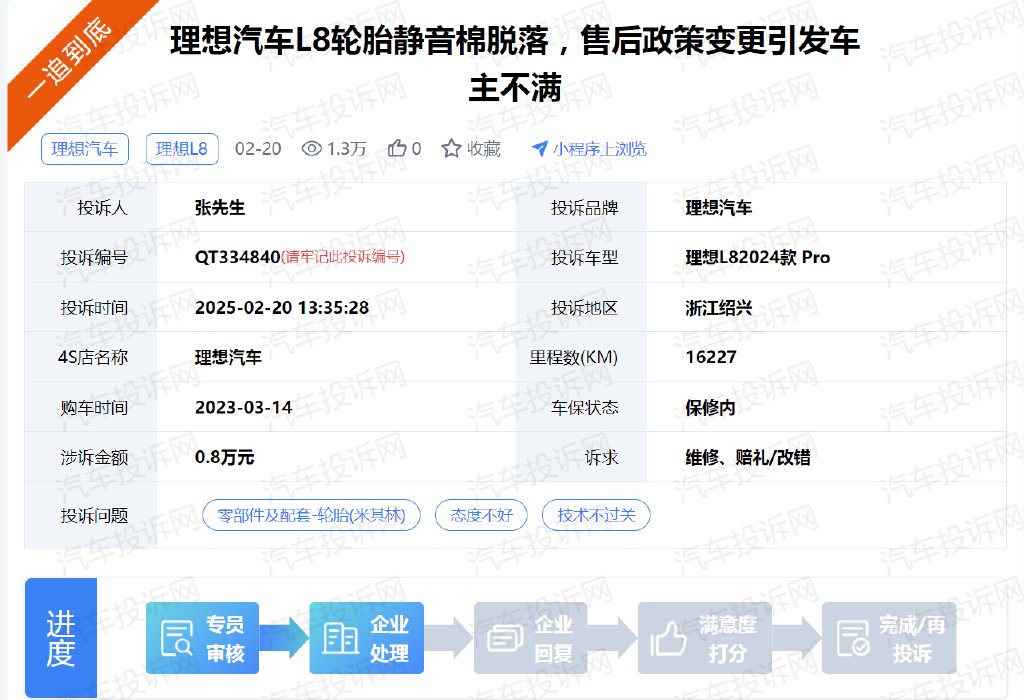Click the 专员审核 progress step icon
This screenshot has width=1024, height=700.
176,638
